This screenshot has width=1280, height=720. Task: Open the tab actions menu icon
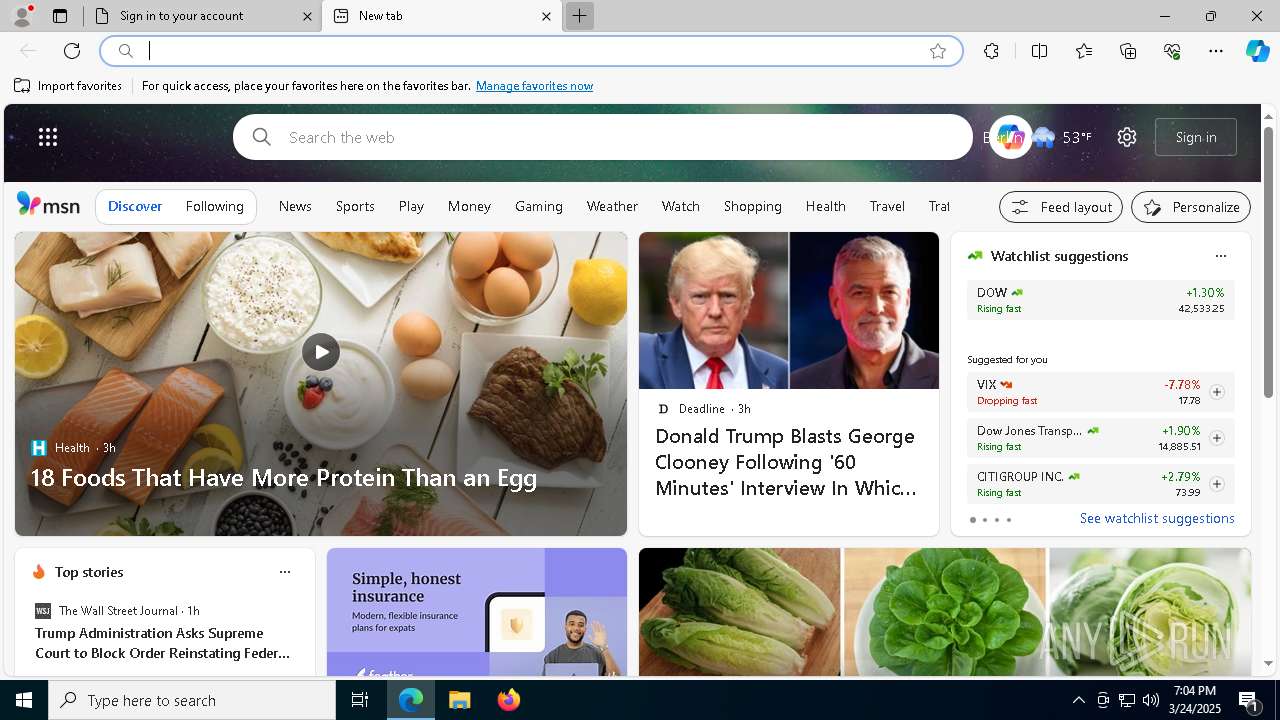click(60, 16)
